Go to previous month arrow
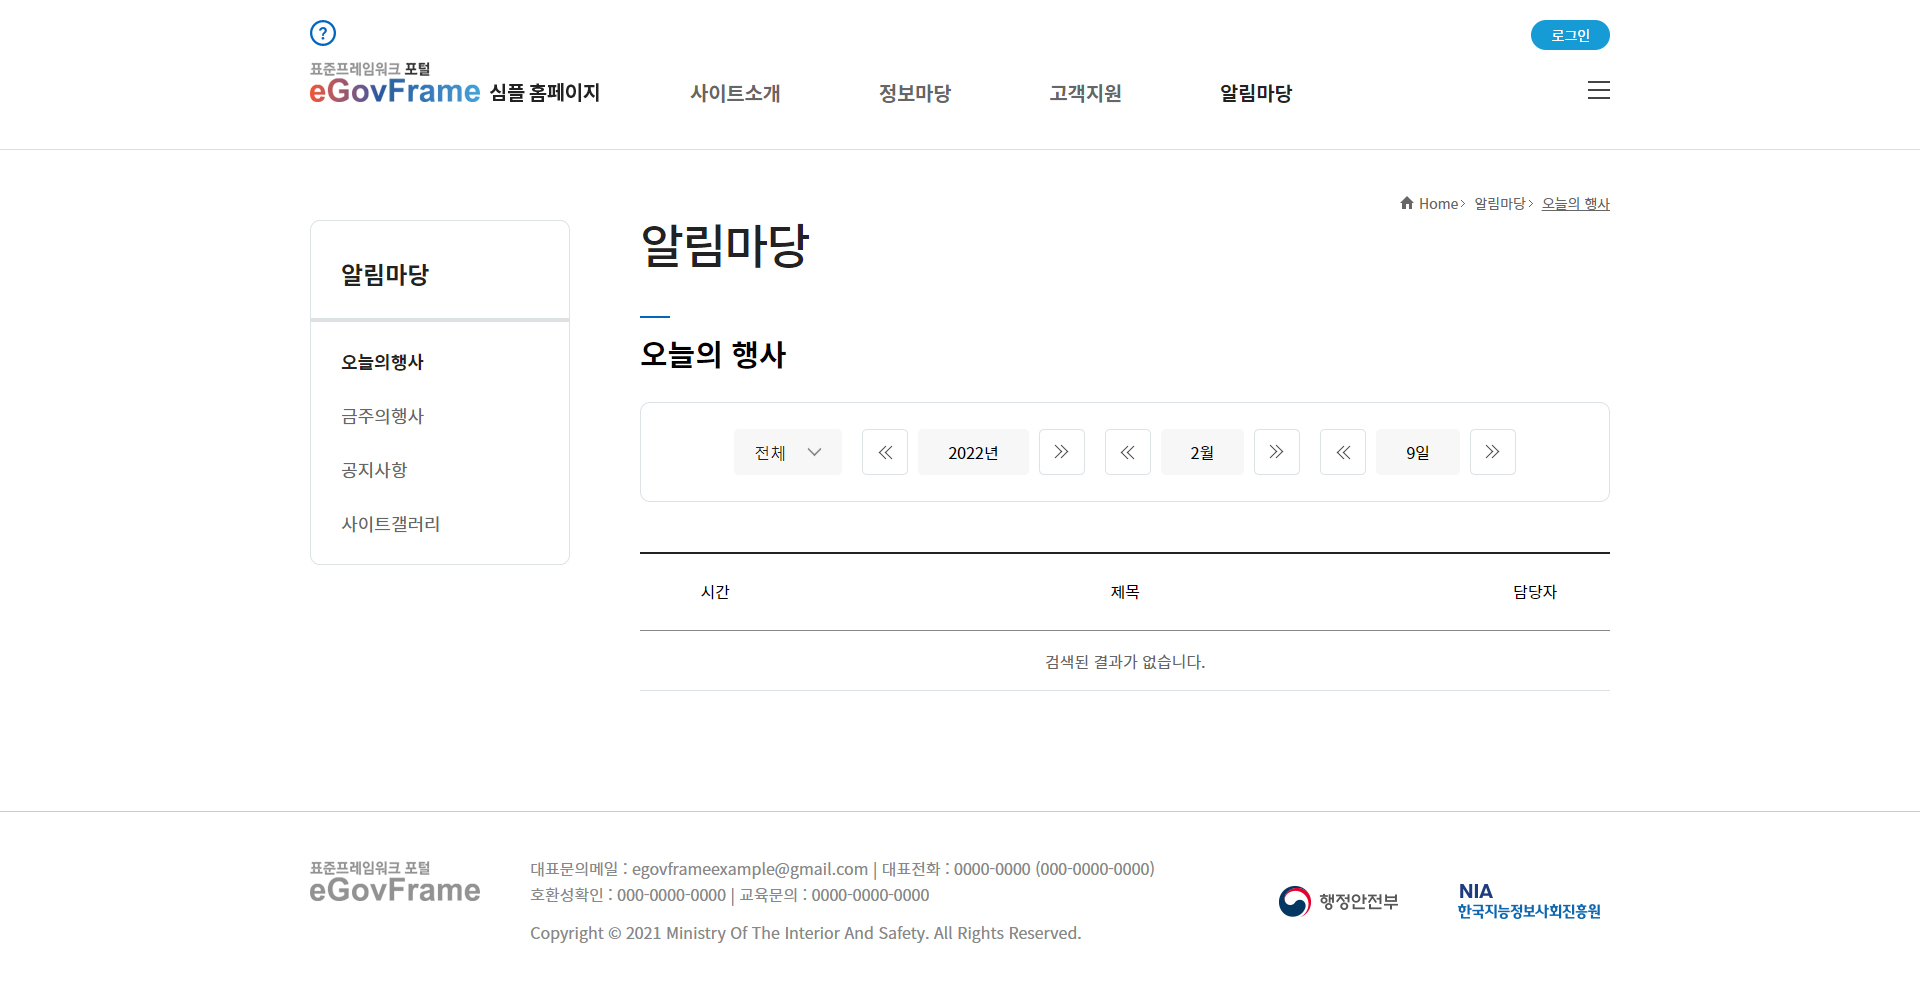This screenshot has height=991, width=1920. tap(1127, 452)
